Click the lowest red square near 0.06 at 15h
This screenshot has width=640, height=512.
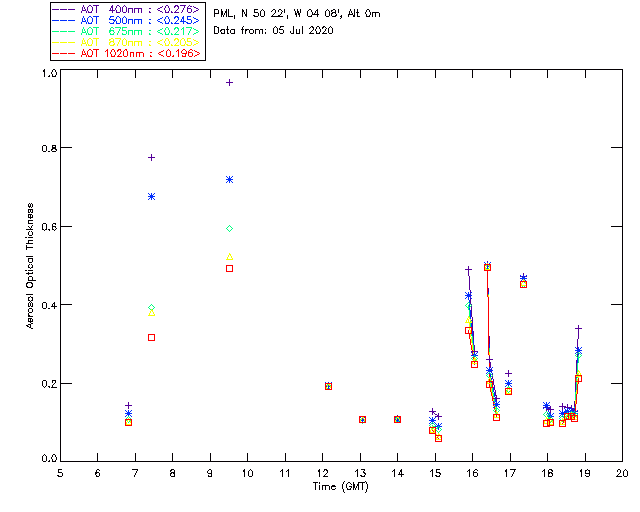point(438,439)
